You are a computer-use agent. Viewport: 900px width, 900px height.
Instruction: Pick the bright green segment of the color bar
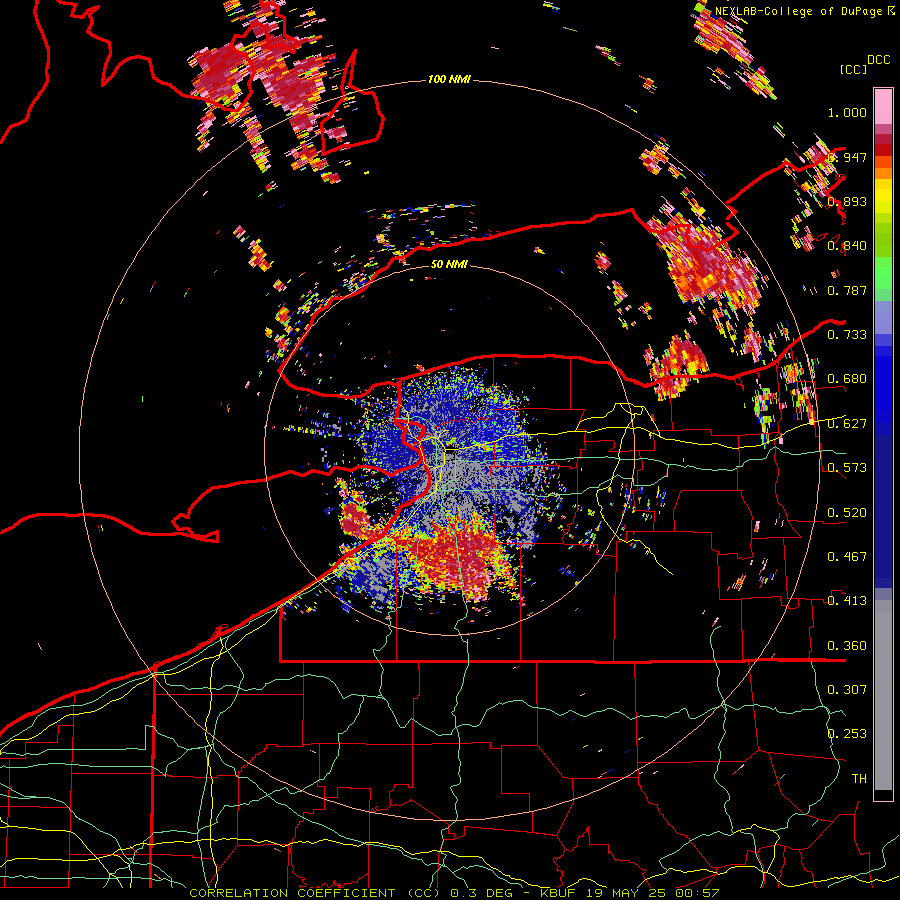(x=883, y=272)
